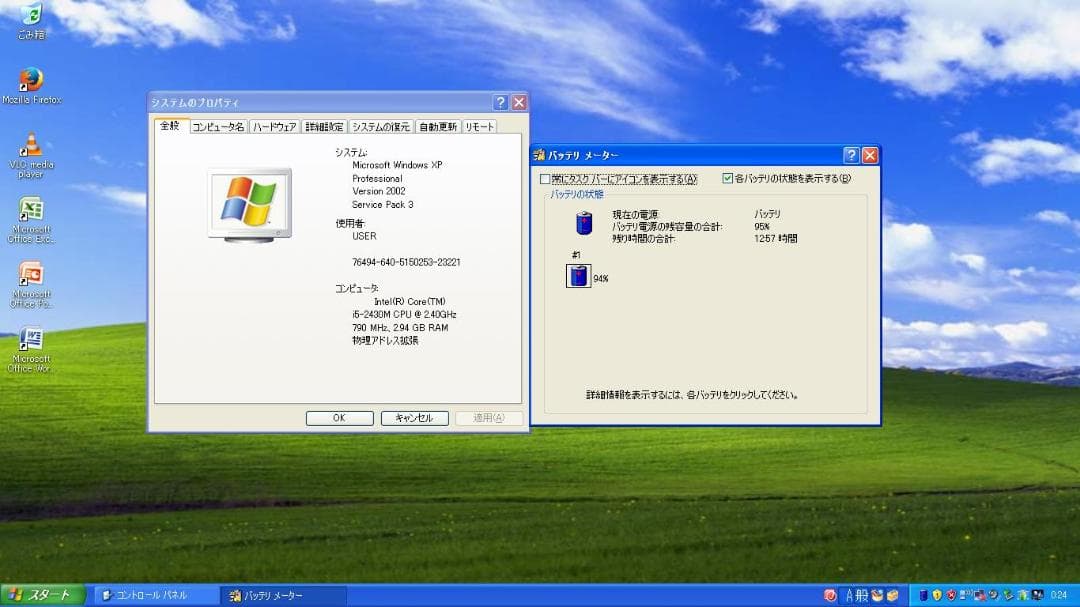Click the red security alert shield tray icon
The height and width of the screenshot is (607, 1080).
[x=951, y=595]
